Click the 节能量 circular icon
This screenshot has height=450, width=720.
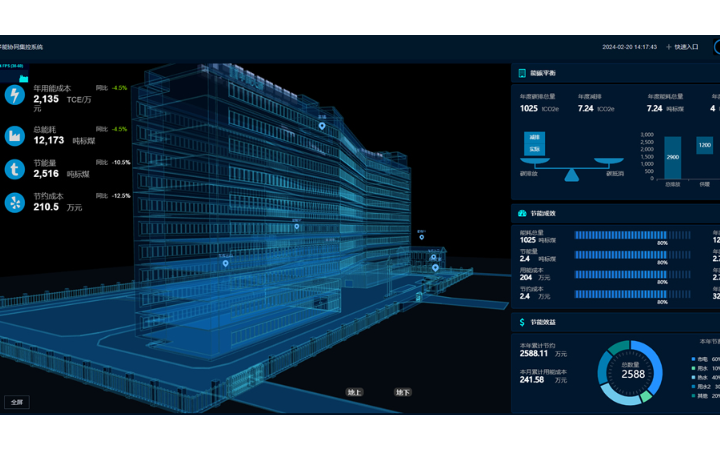tap(15, 169)
